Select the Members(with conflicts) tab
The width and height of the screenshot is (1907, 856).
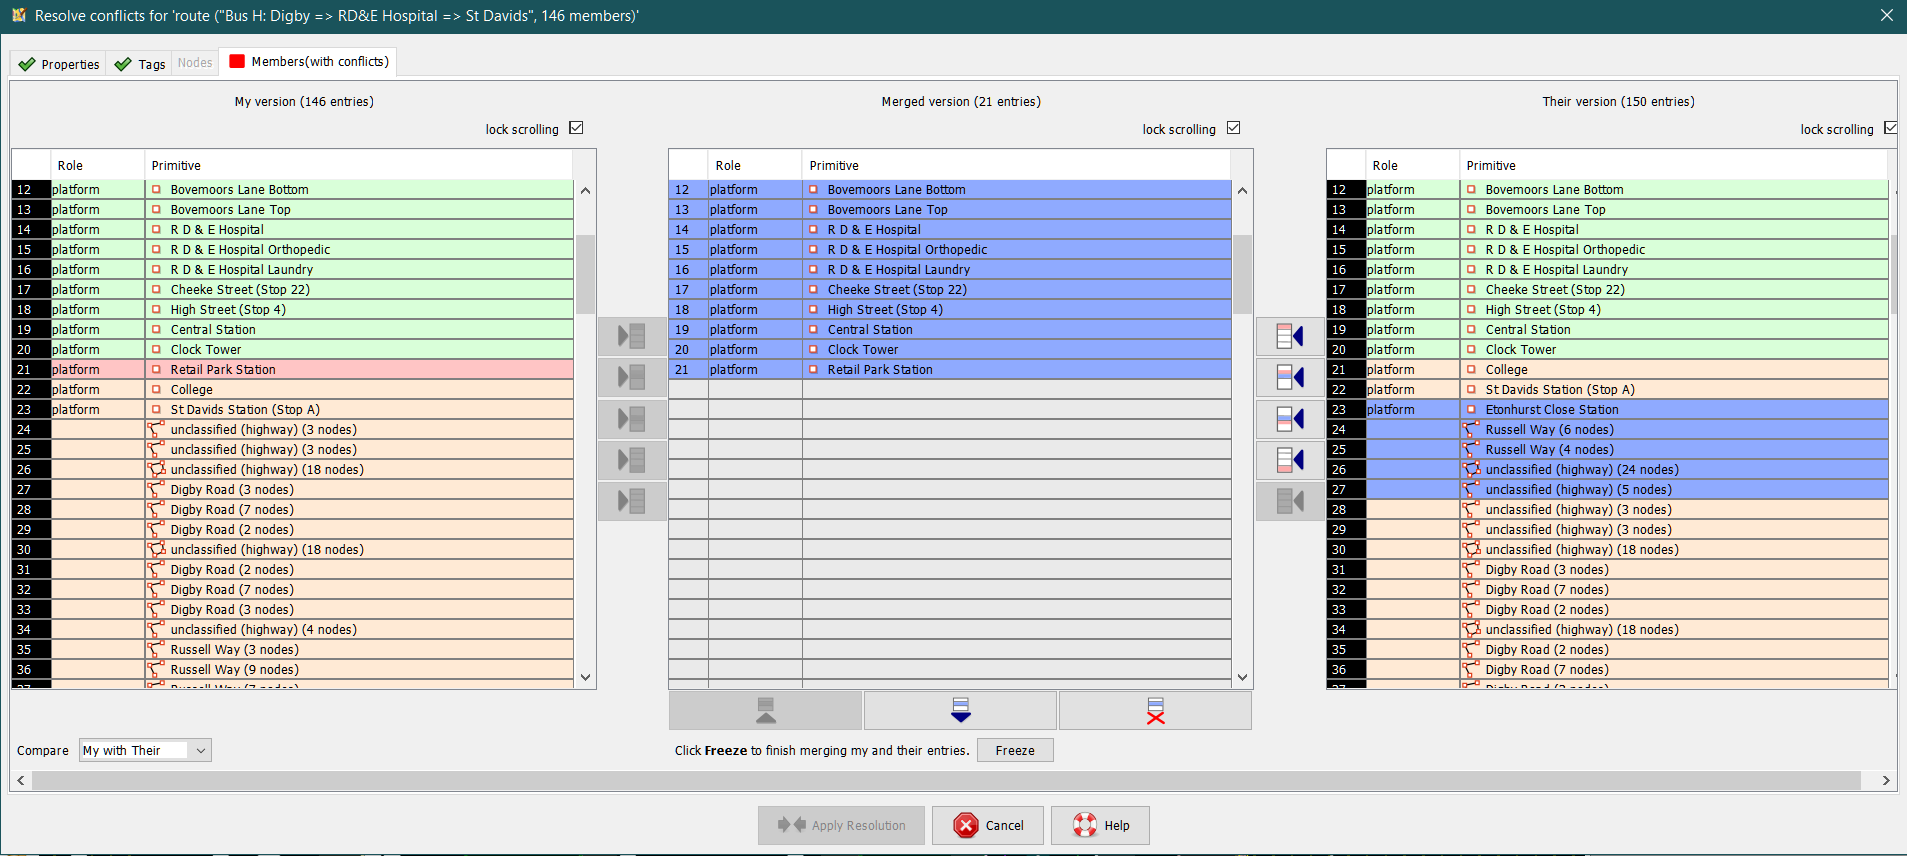(309, 62)
